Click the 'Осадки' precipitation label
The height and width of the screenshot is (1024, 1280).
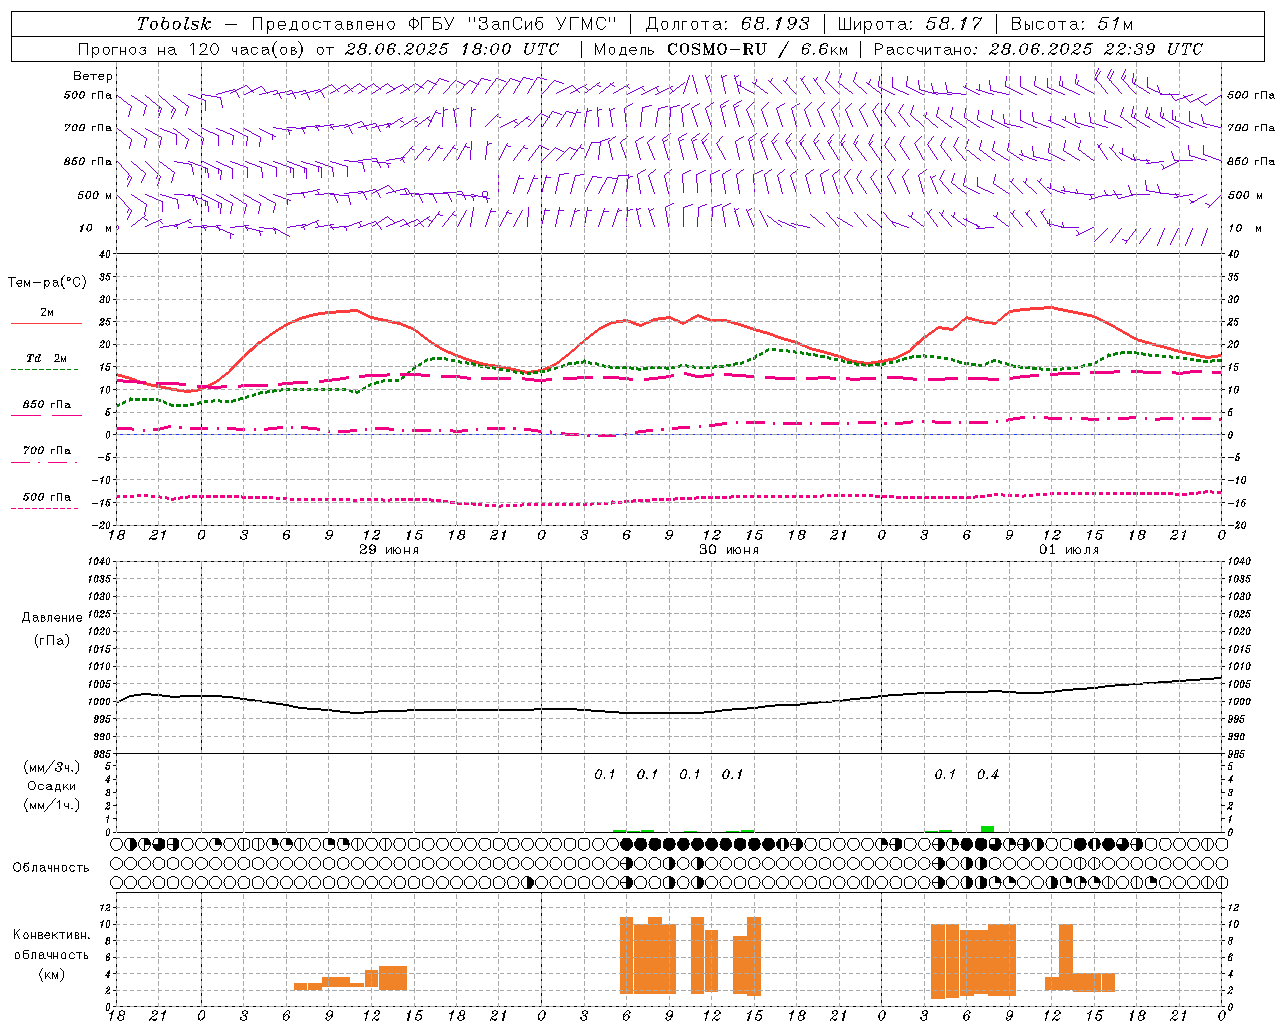(52, 786)
